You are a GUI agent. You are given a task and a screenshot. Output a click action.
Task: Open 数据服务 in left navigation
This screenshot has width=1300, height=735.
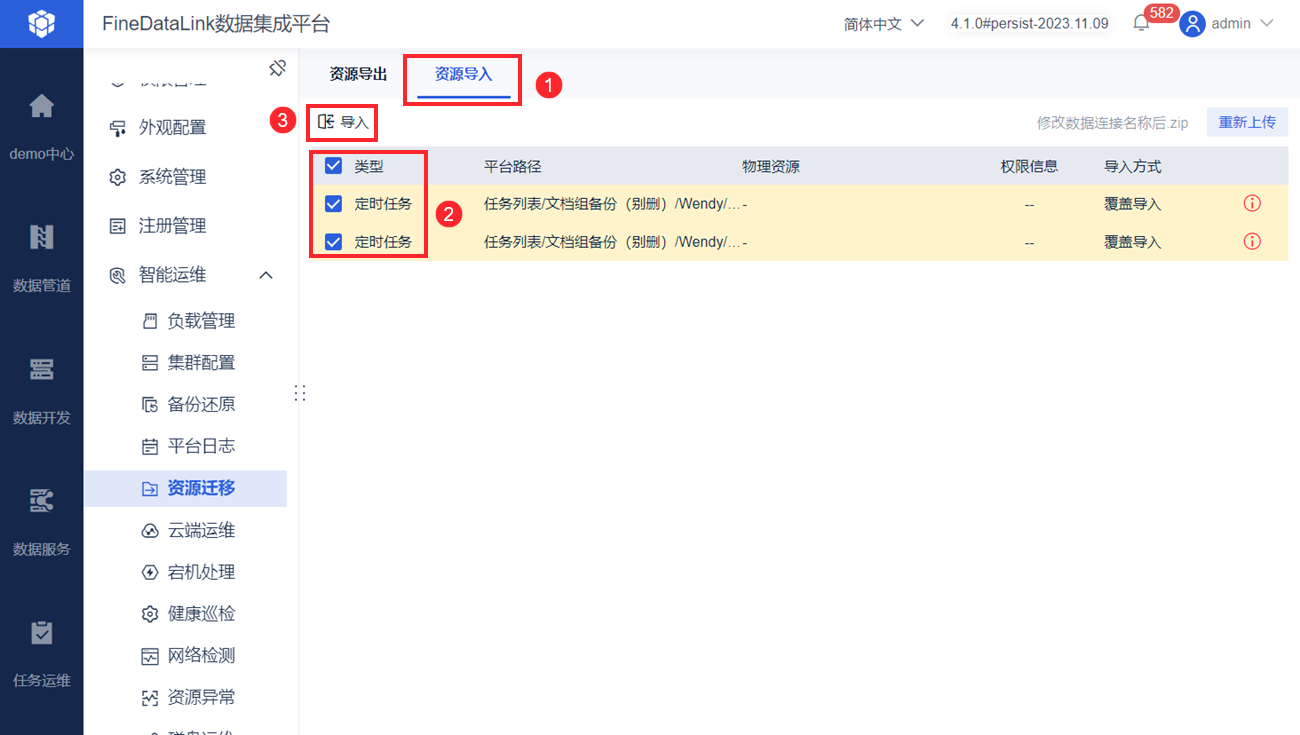coord(41,520)
